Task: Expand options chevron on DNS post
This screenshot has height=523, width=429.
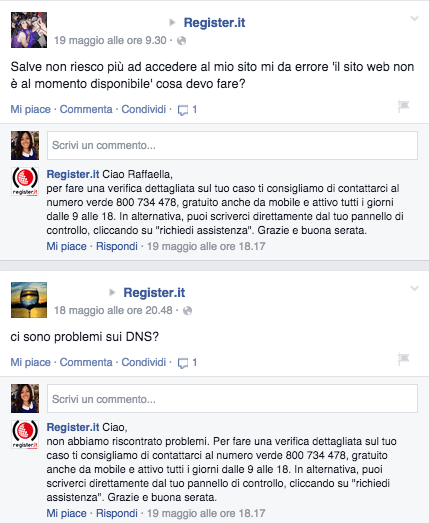Action: coord(414,288)
